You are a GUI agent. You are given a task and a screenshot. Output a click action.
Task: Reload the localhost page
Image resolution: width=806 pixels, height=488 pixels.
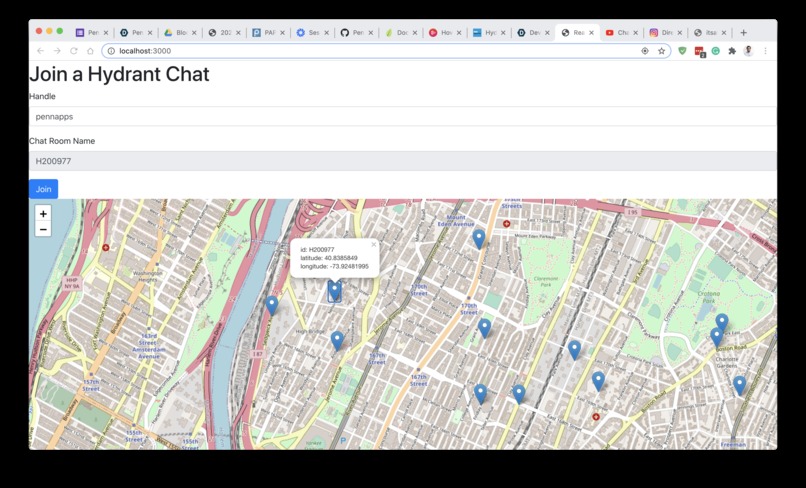(x=74, y=51)
